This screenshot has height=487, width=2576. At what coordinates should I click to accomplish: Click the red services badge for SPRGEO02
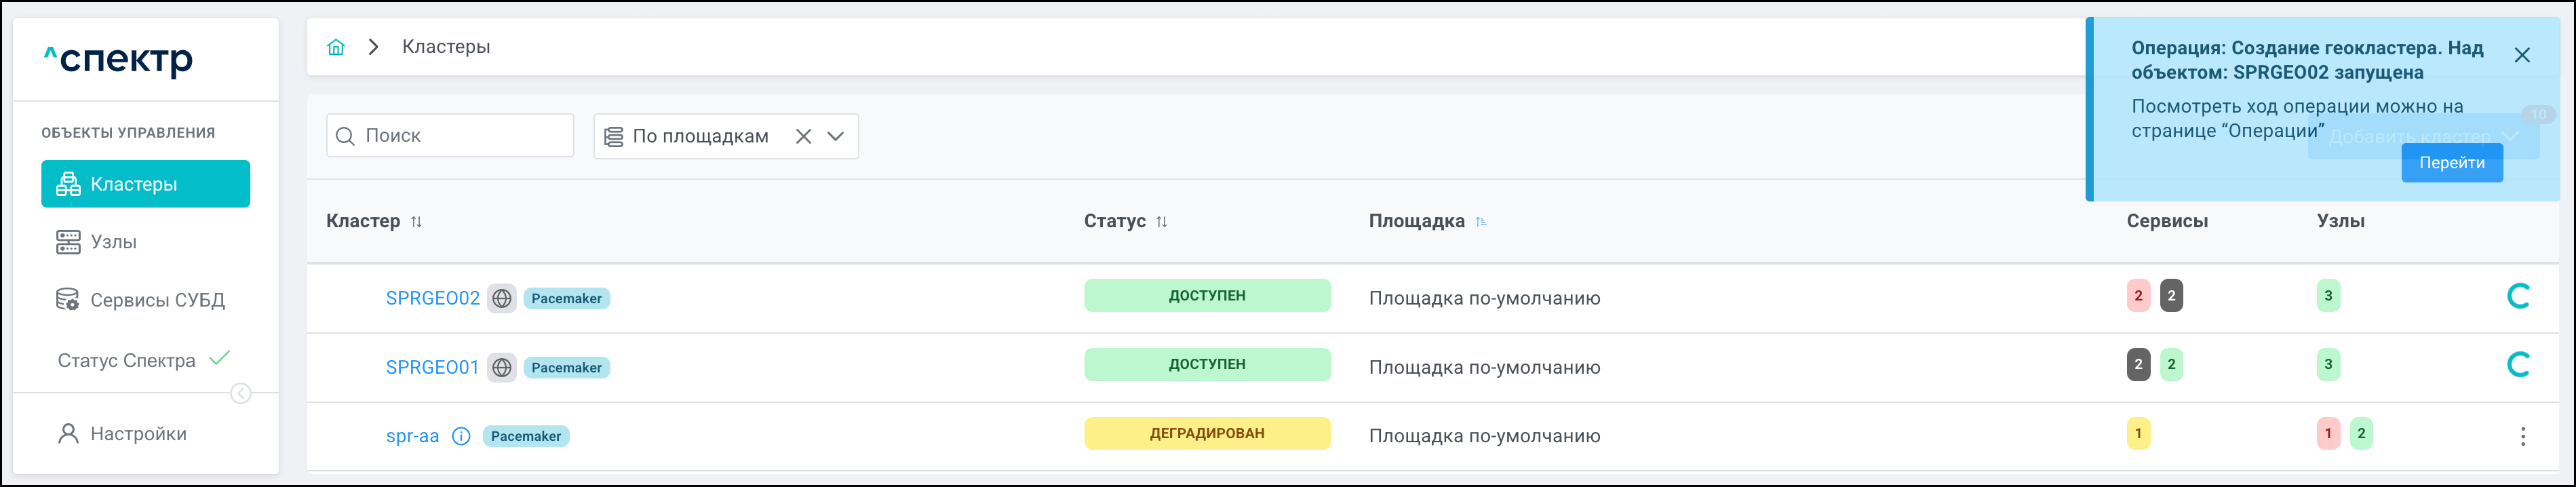[x=2138, y=296]
